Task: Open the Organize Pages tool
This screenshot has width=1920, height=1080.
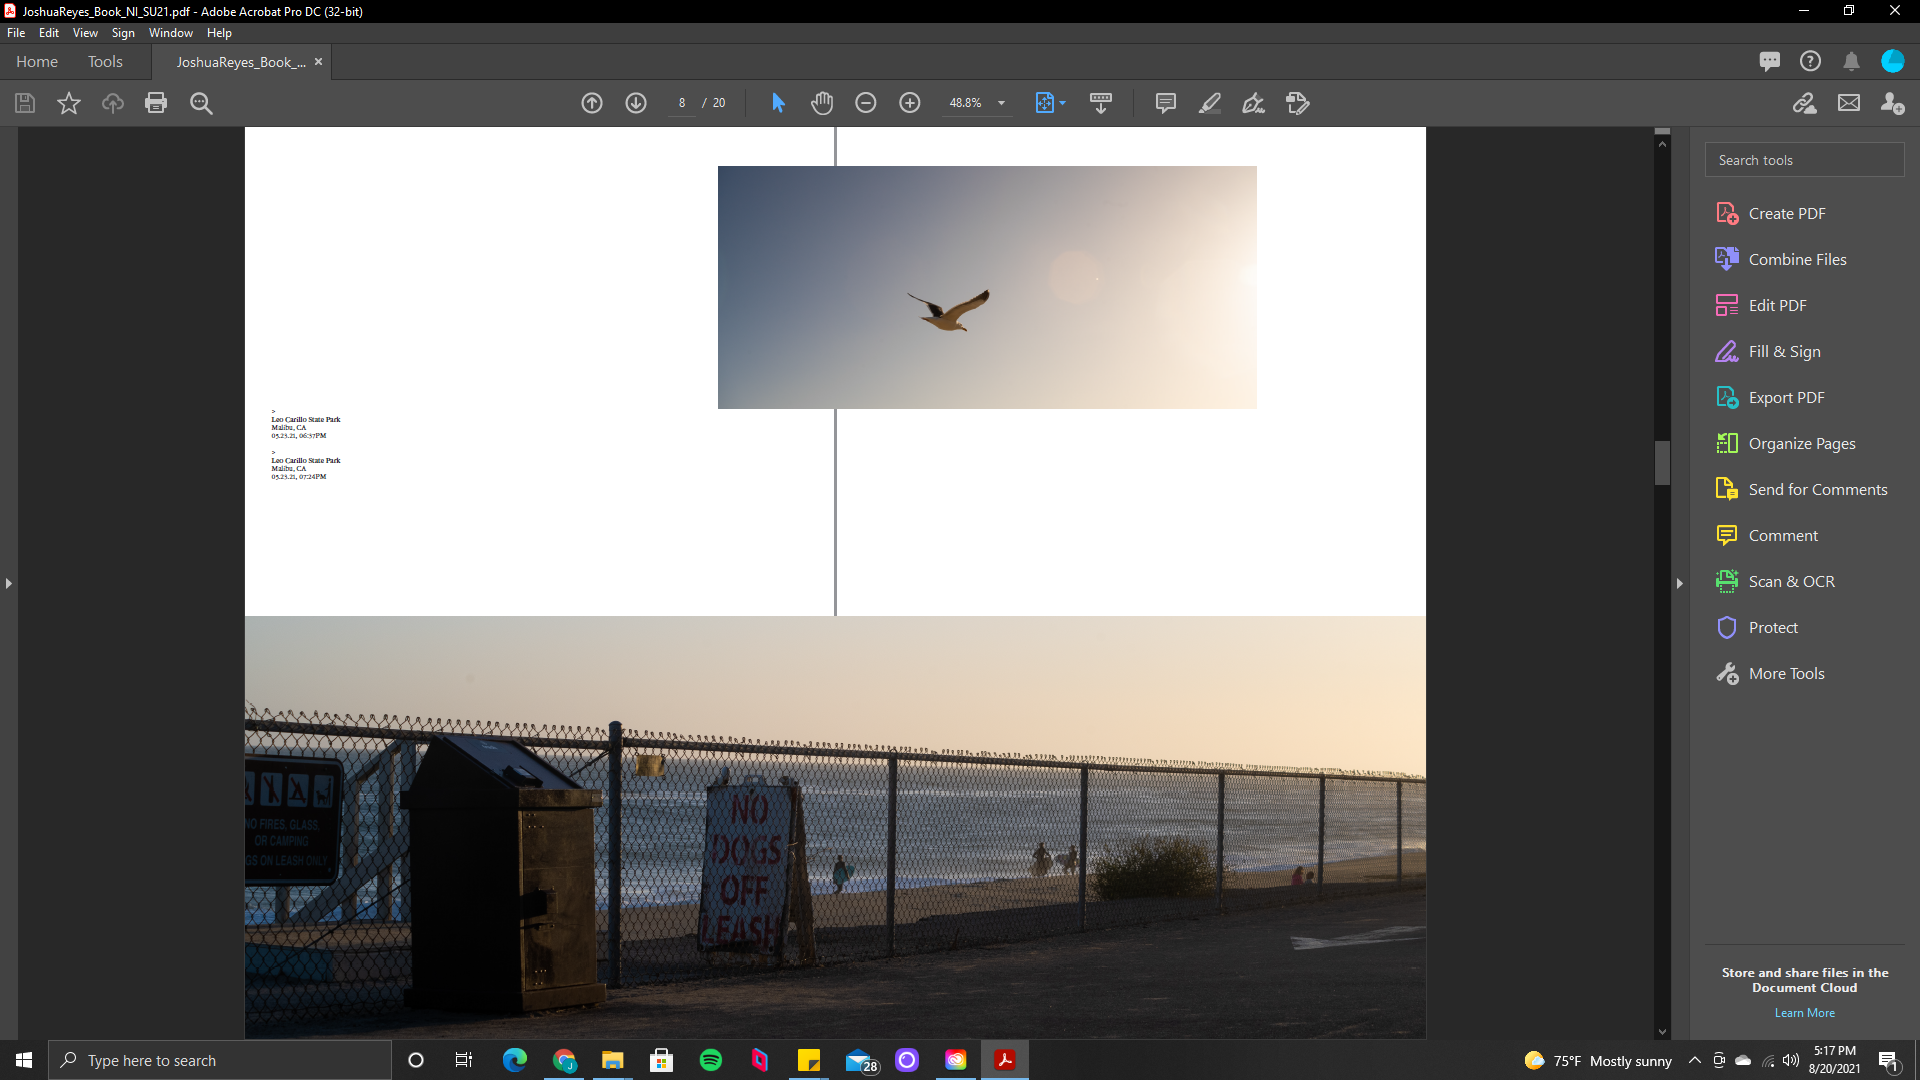Action: [1801, 444]
